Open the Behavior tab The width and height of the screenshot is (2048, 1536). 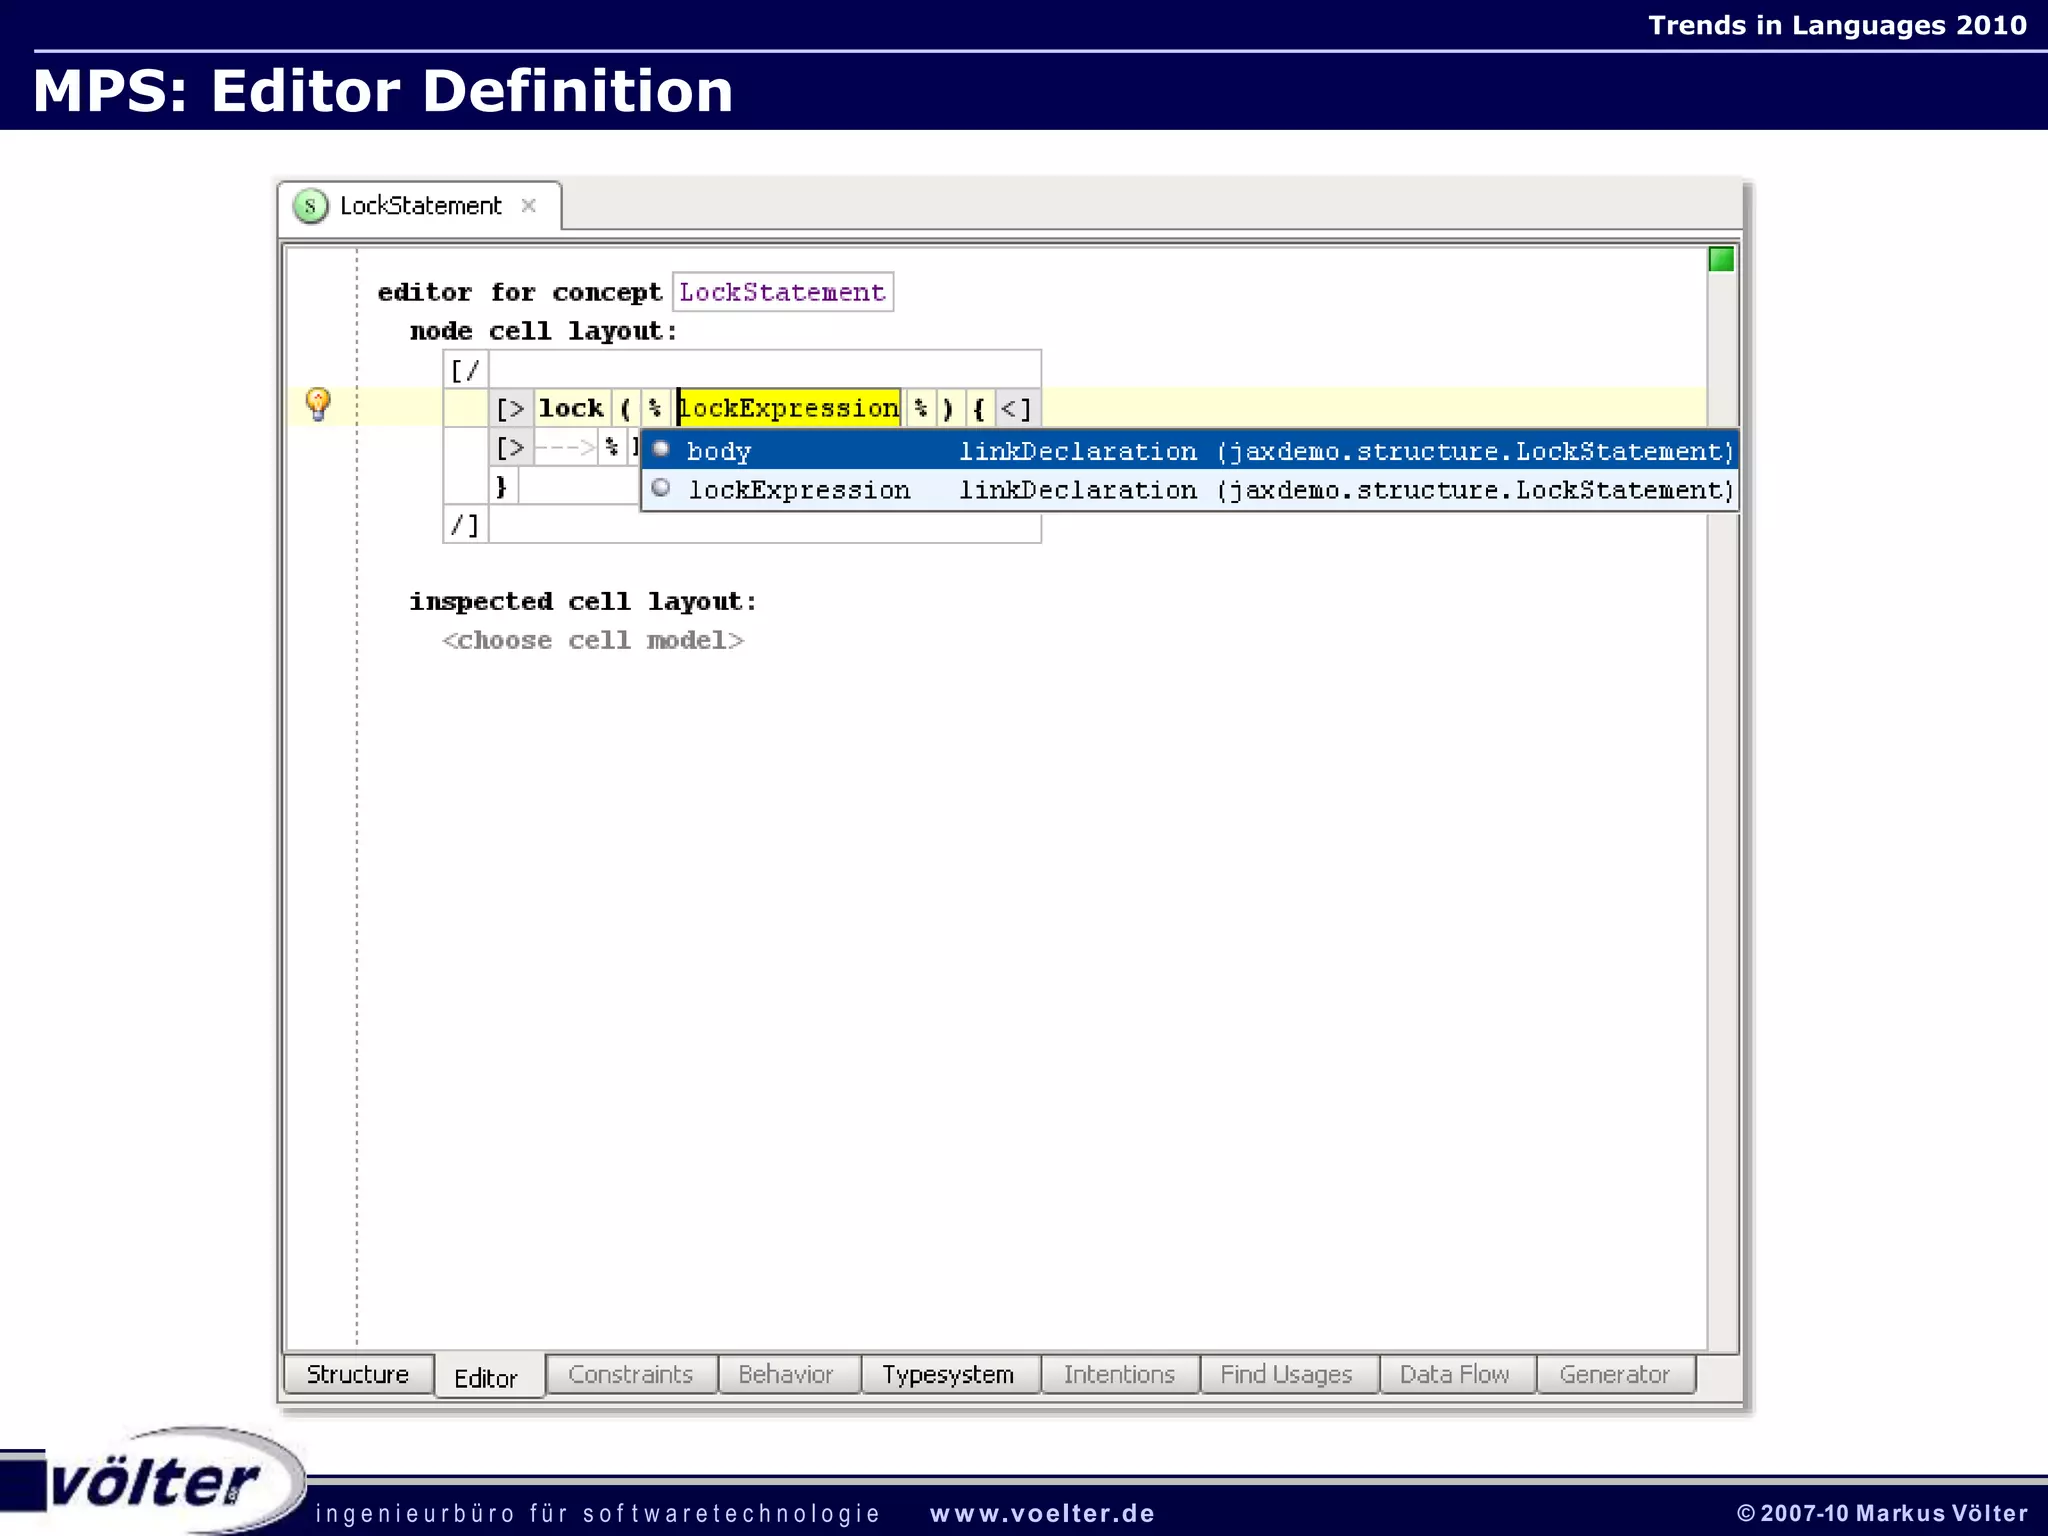(x=786, y=1374)
